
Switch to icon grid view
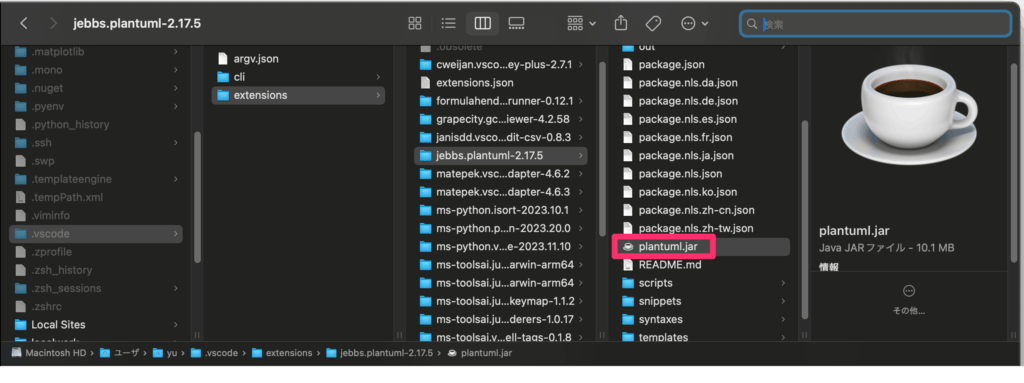pyautogui.click(x=415, y=24)
